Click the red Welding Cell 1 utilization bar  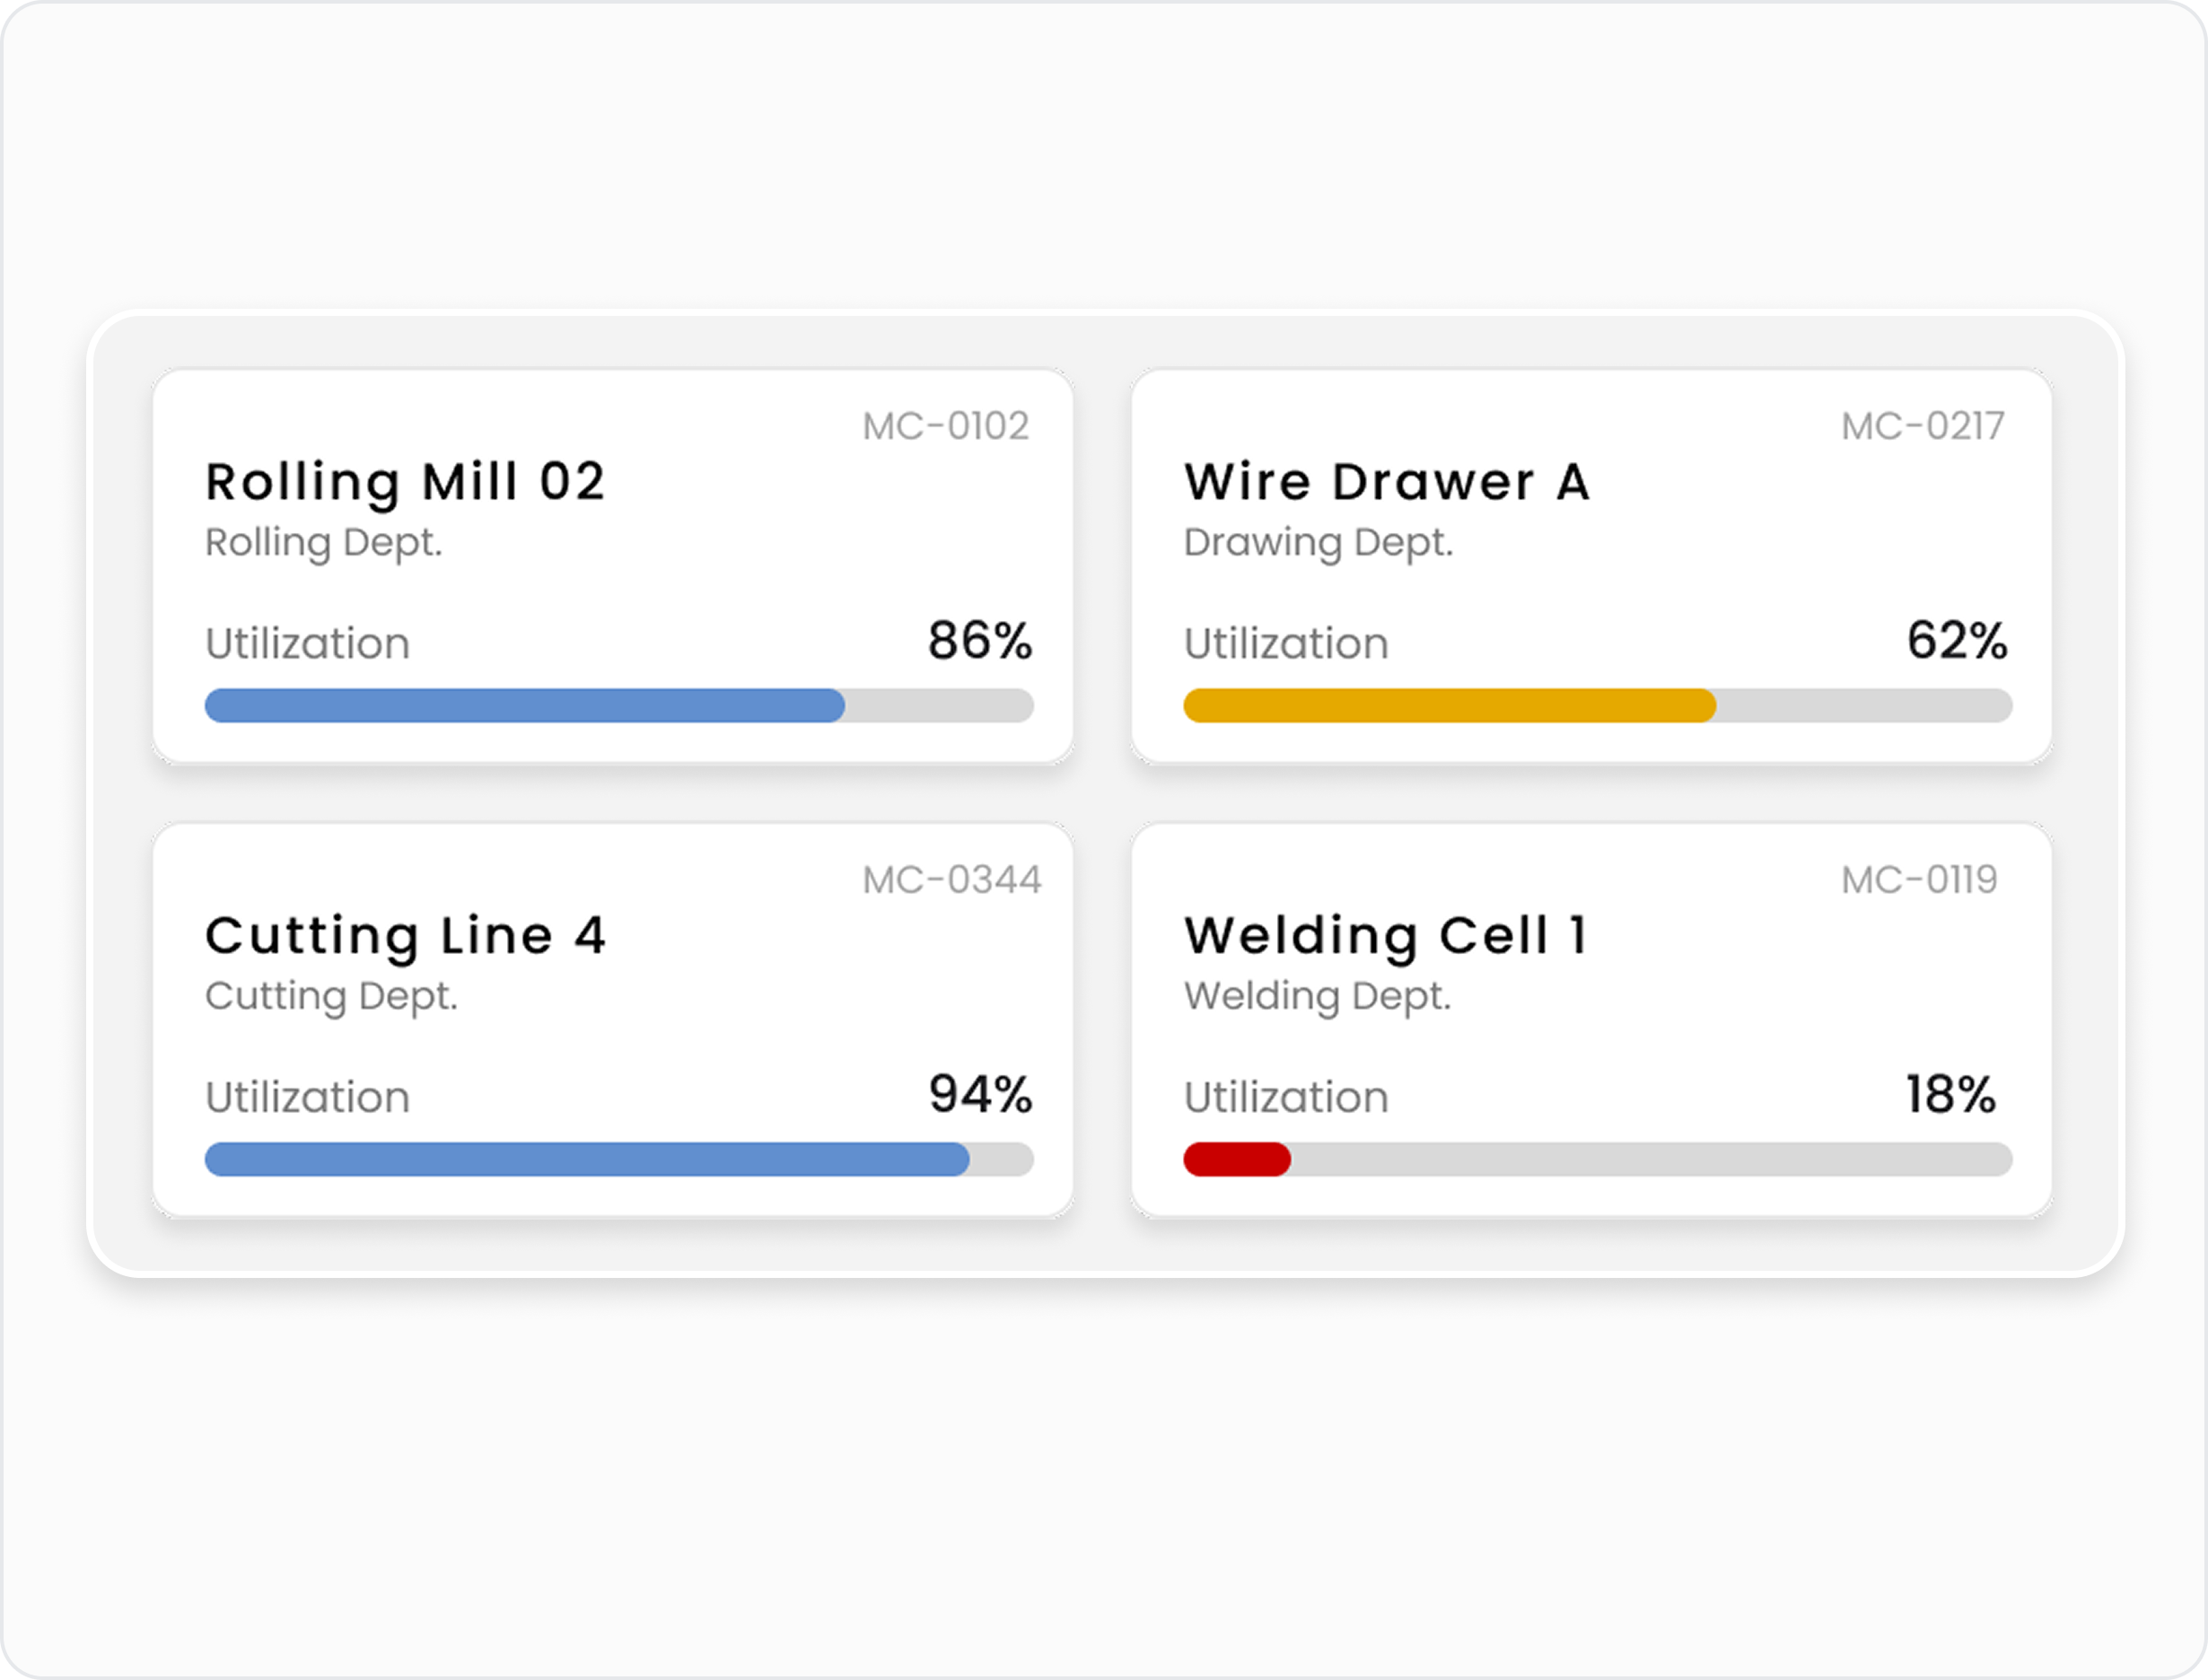[x=1237, y=1160]
